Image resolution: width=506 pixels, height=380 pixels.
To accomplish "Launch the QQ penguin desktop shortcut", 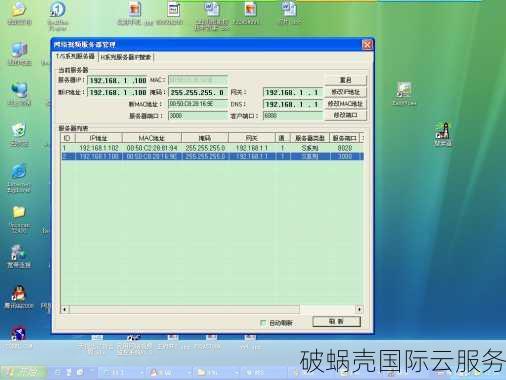I will click(x=19, y=293).
